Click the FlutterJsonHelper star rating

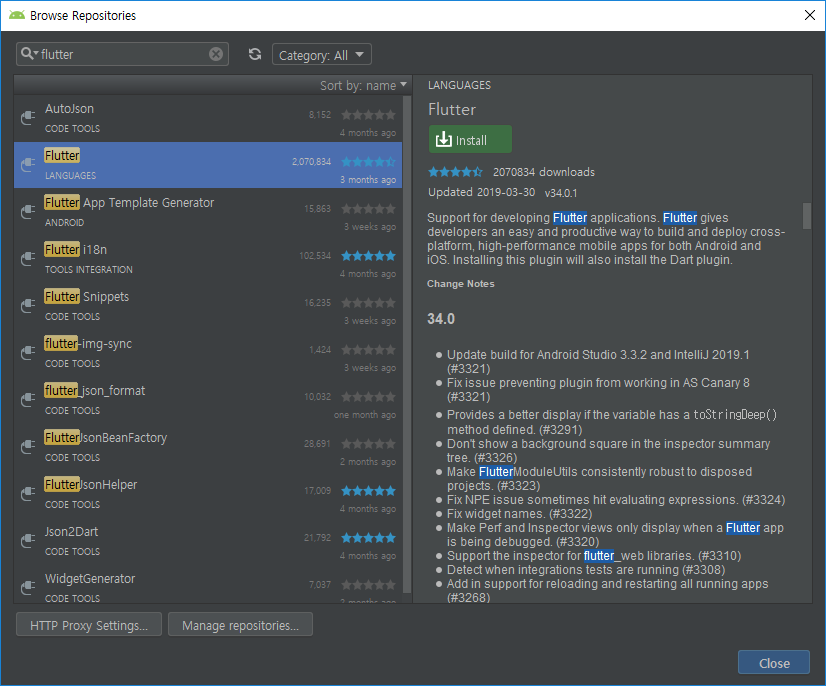(368, 491)
